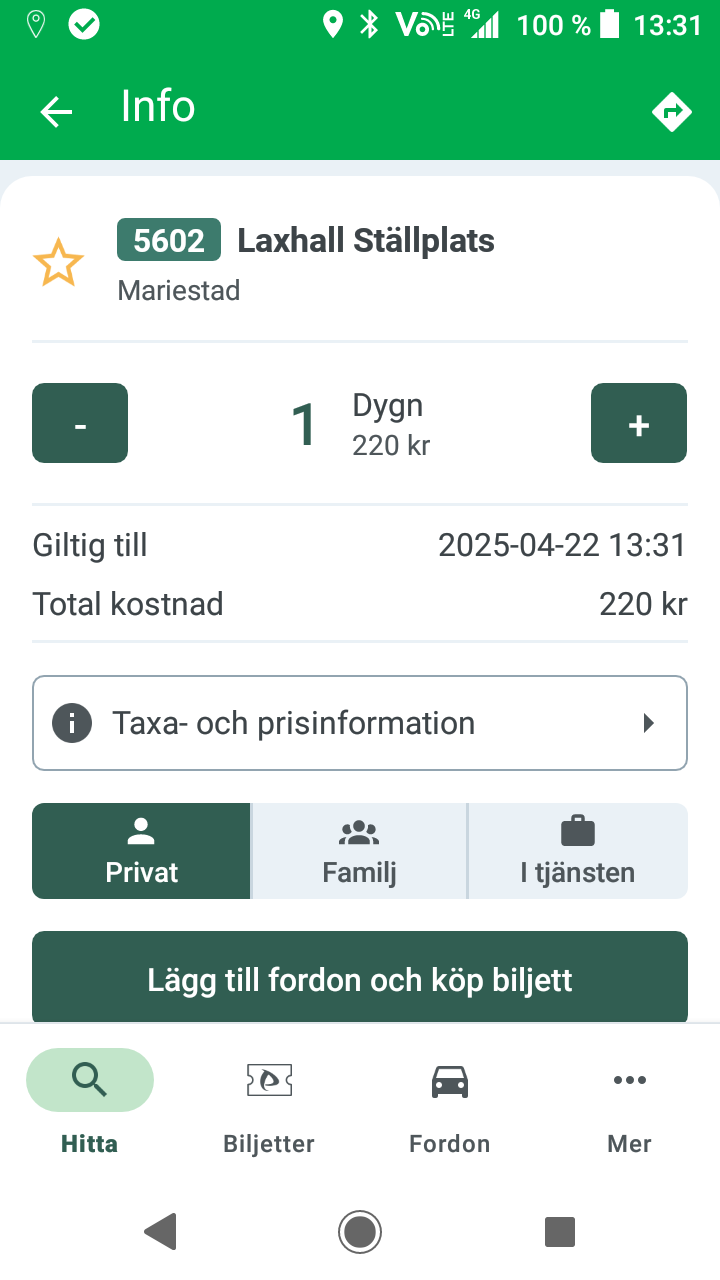Tap the arrow at right of price information
The image size is (720, 1280).
tap(648, 723)
